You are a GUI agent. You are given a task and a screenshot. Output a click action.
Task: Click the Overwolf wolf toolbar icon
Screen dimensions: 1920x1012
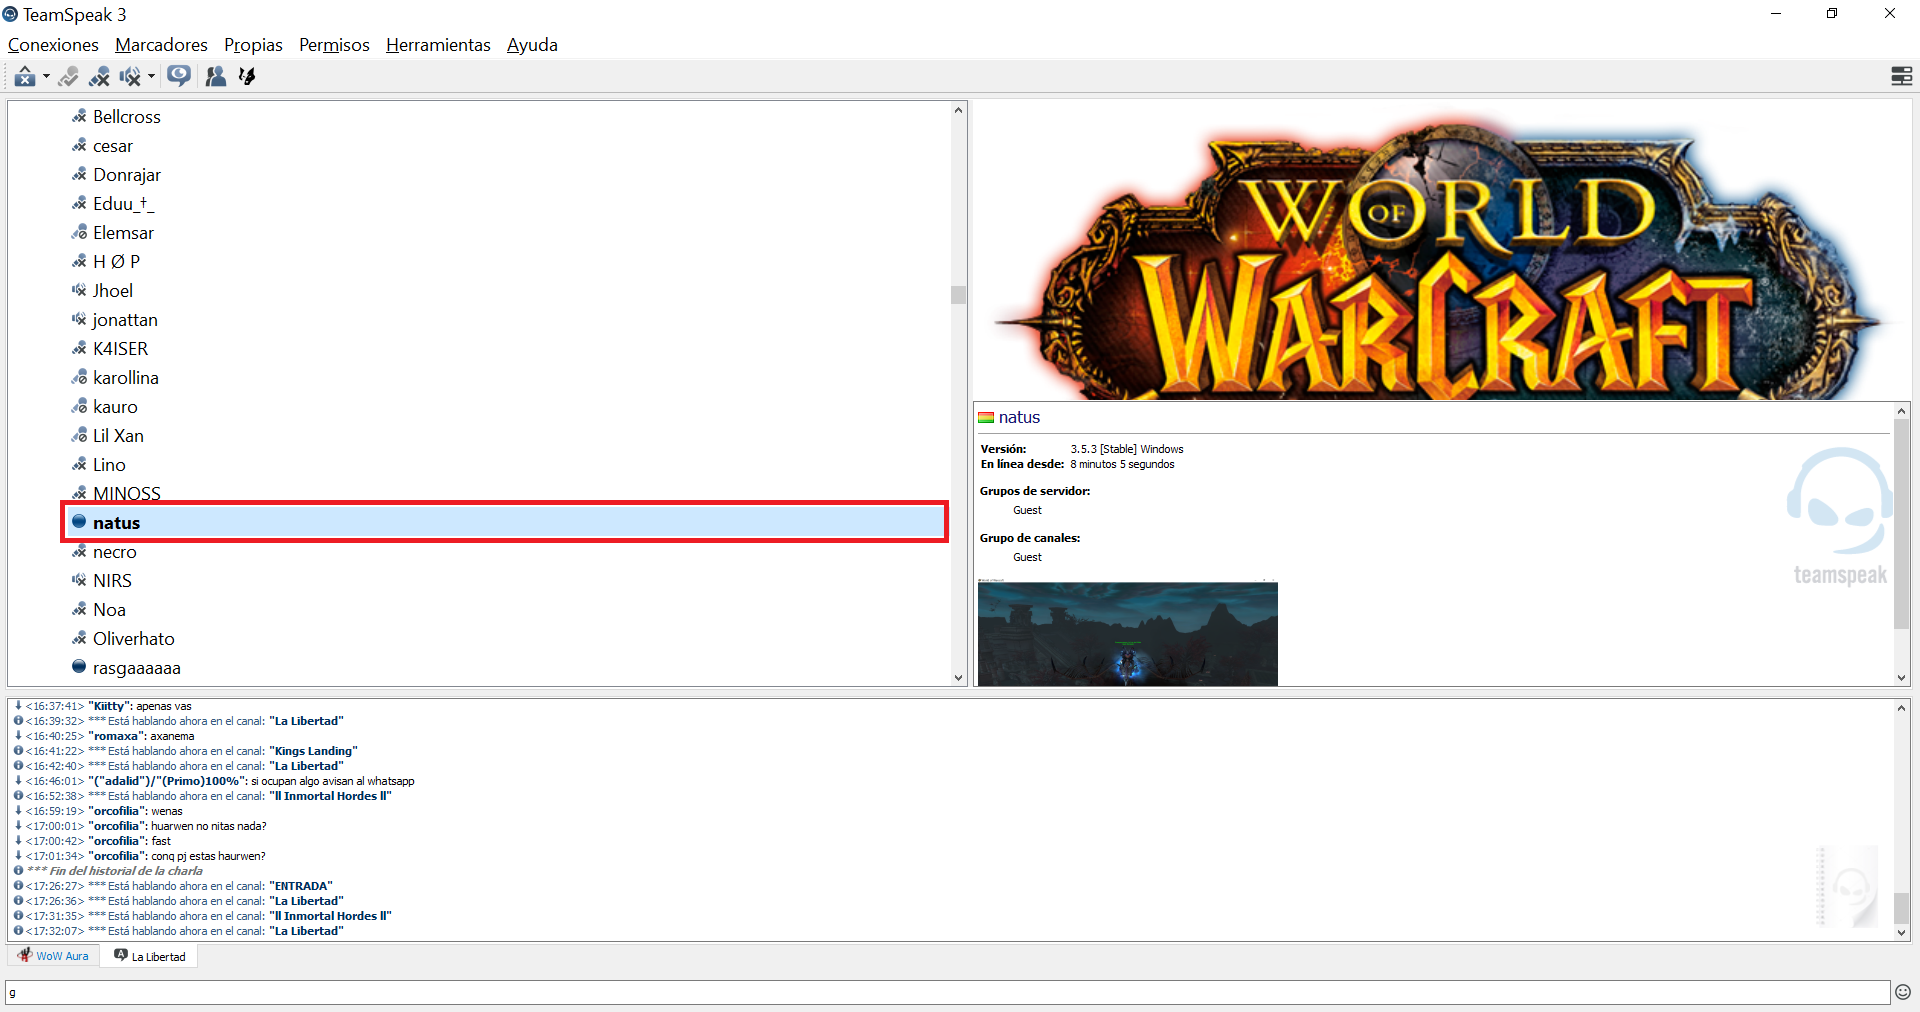point(247,77)
